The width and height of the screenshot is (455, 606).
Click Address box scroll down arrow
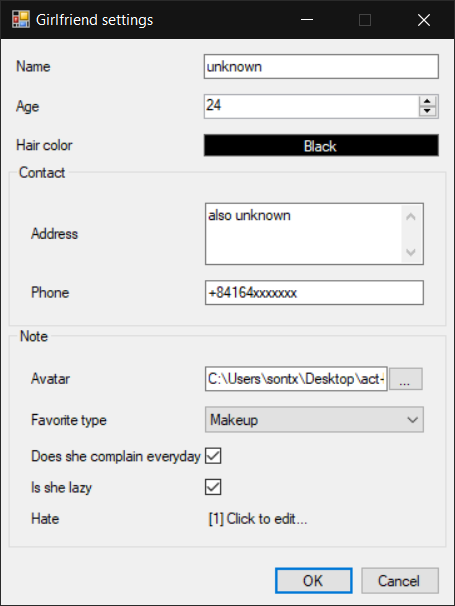(x=411, y=252)
